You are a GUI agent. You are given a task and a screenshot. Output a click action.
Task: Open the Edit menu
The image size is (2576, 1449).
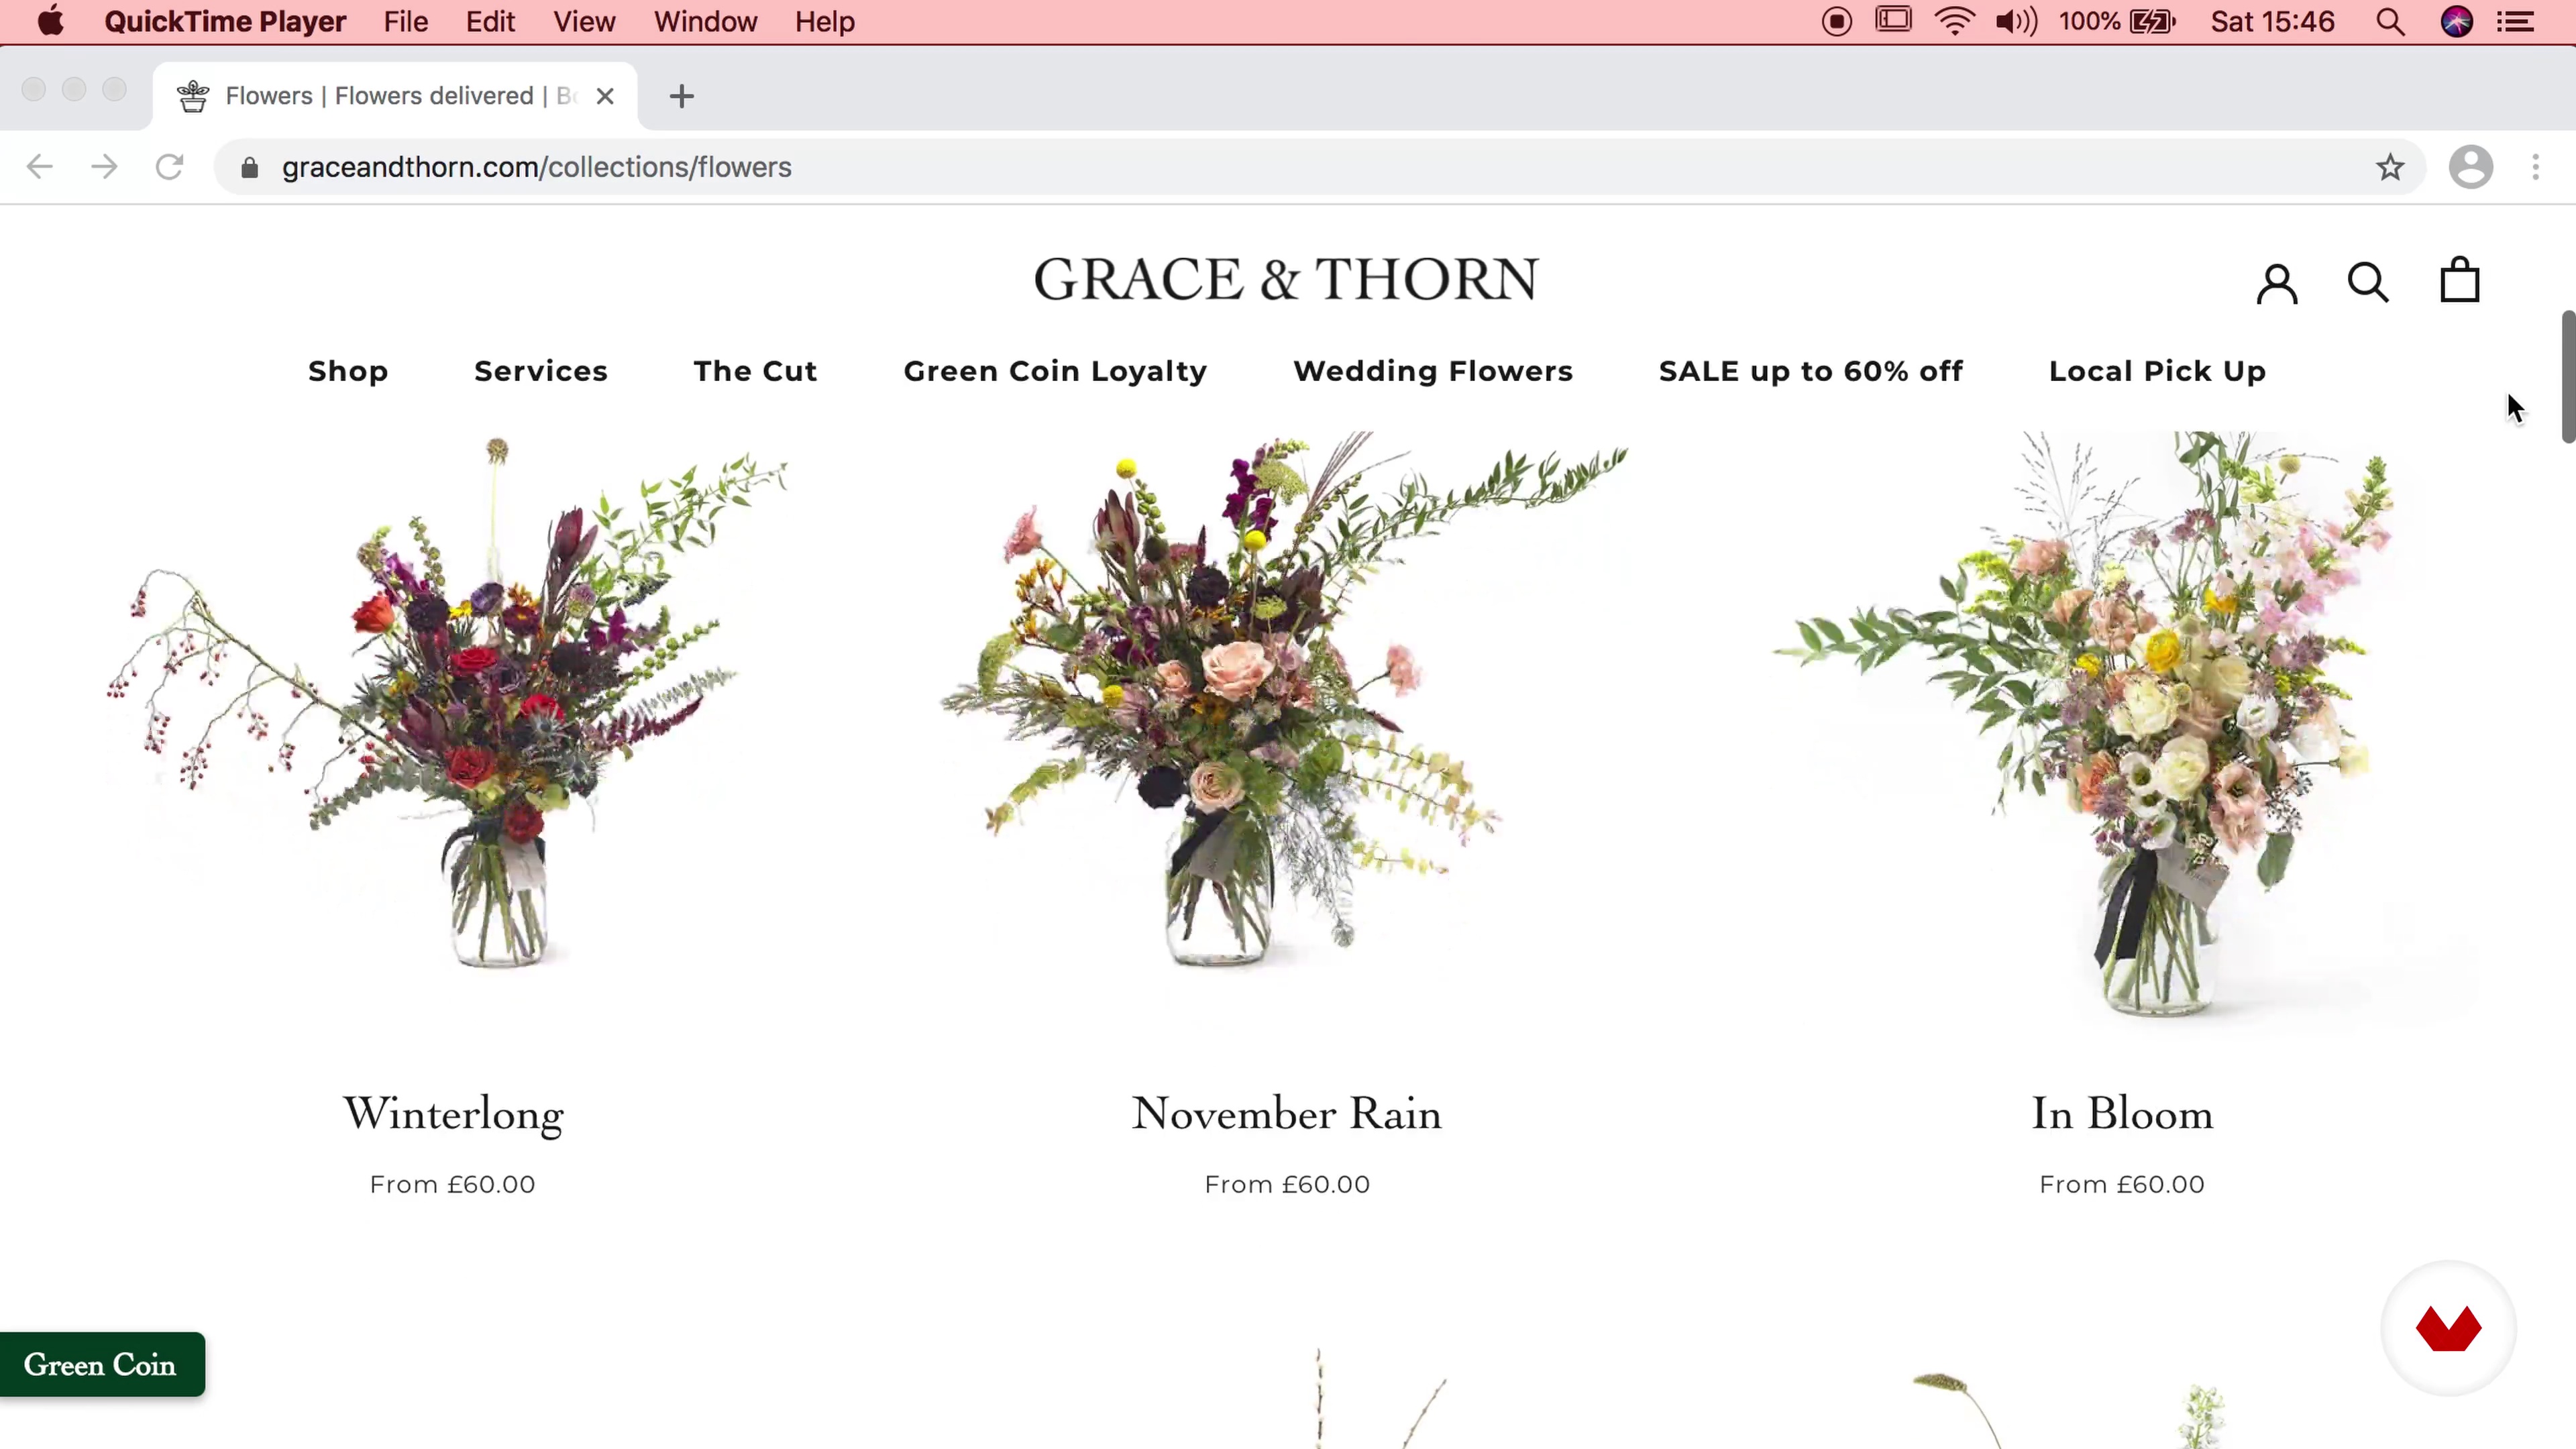coord(490,21)
